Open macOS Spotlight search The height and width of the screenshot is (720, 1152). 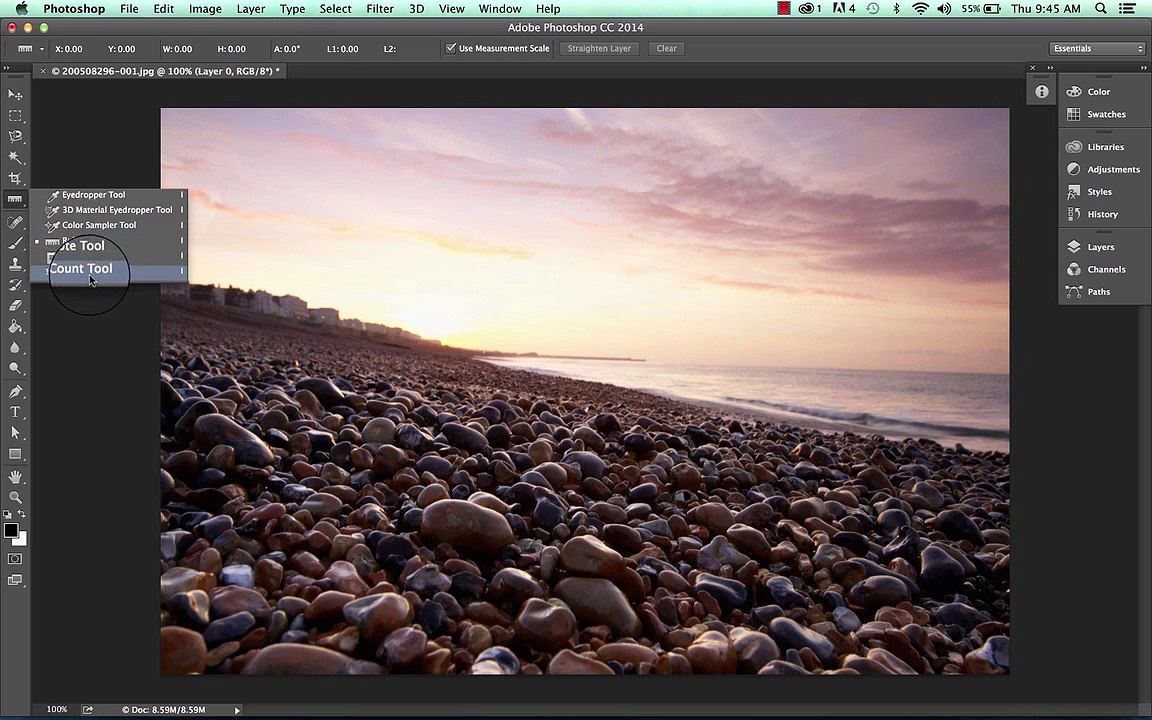(x=1101, y=9)
